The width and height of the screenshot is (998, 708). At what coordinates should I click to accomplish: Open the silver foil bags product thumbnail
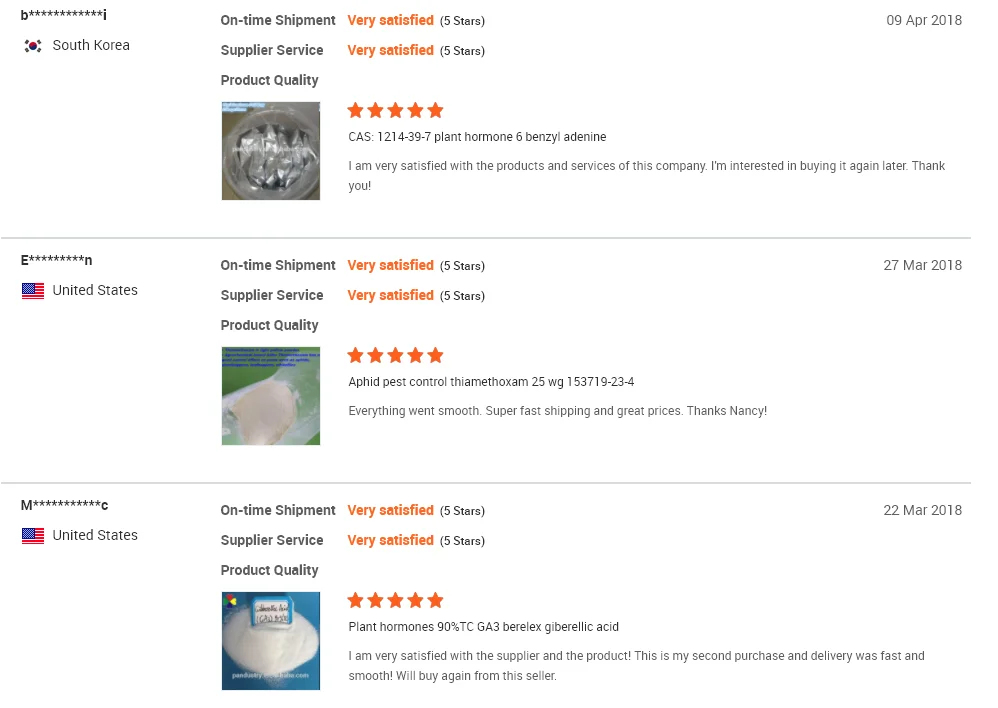[271, 151]
